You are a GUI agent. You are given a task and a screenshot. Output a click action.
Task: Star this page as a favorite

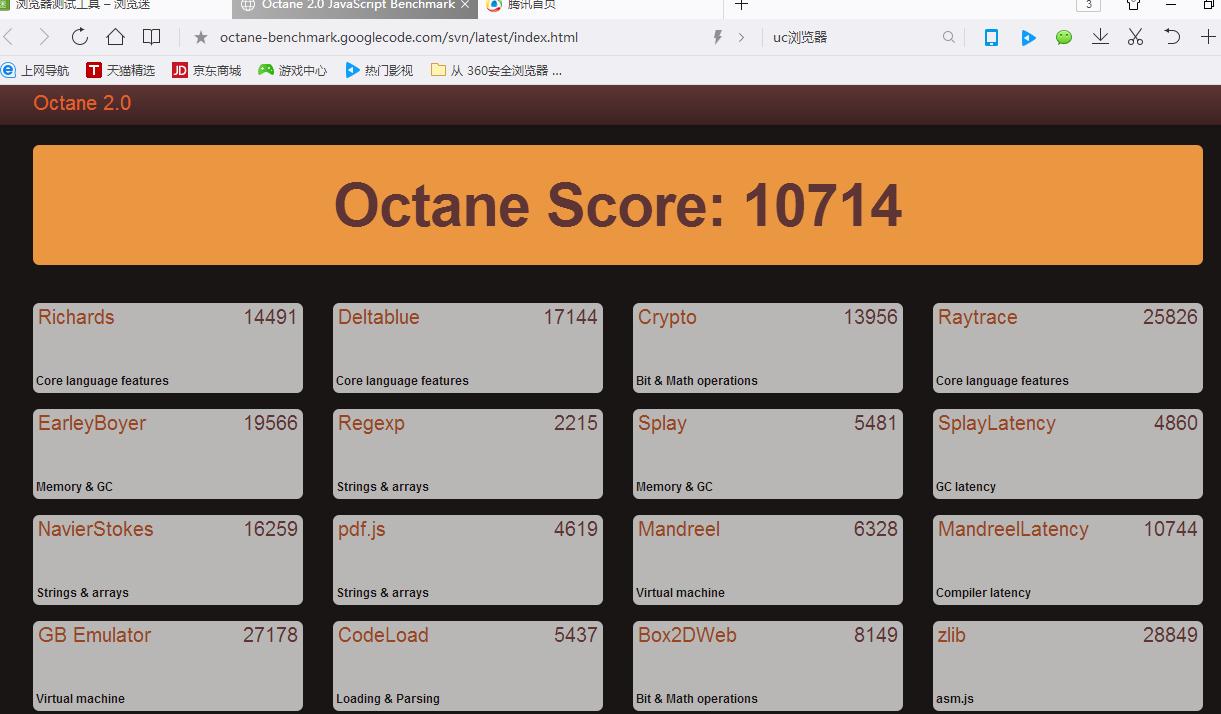[201, 37]
